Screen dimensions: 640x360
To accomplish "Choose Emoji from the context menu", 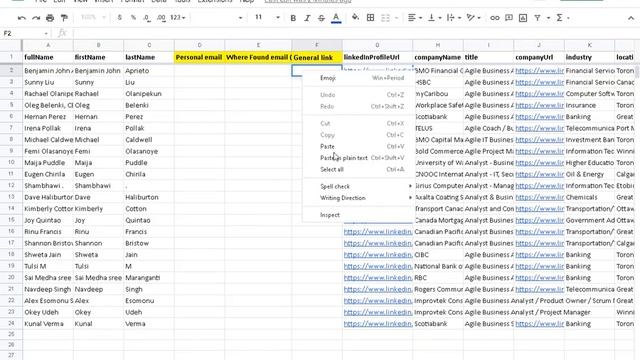I will click(x=359, y=78).
